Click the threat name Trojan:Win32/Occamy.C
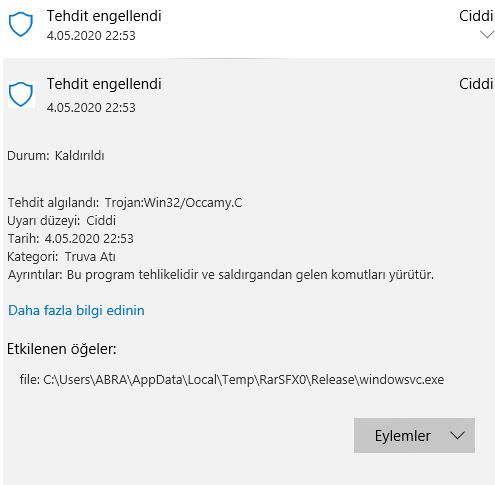 tap(173, 203)
